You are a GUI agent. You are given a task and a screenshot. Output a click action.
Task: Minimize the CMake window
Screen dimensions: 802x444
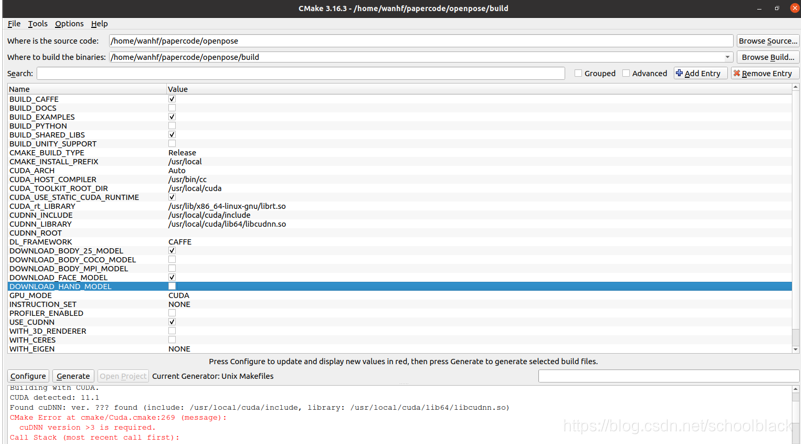click(x=759, y=8)
